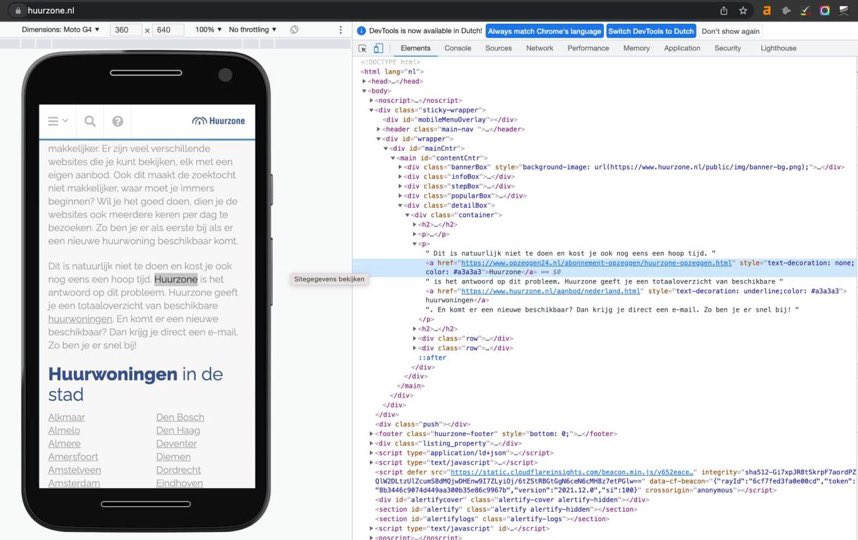Collapse the div detailBox node
The width and height of the screenshot is (858, 540).
coord(400,205)
